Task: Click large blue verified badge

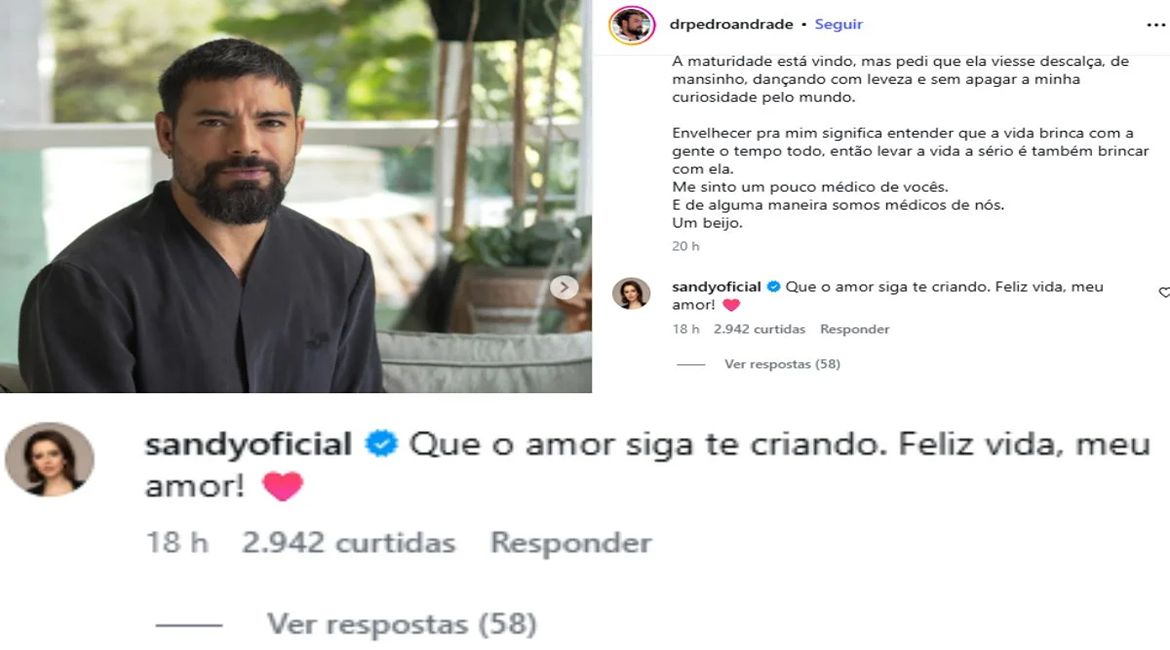Action: pyautogui.click(x=381, y=444)
